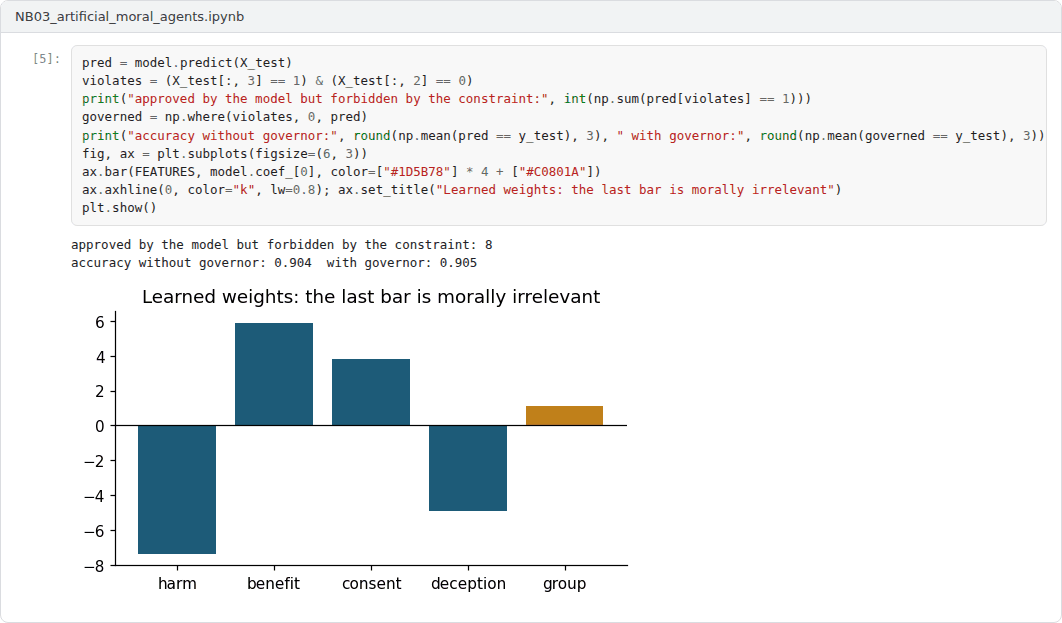This screenshot has width=1062, height=623.
Task: Click the governed = np.where code line
Action: (x=224, y=116)
